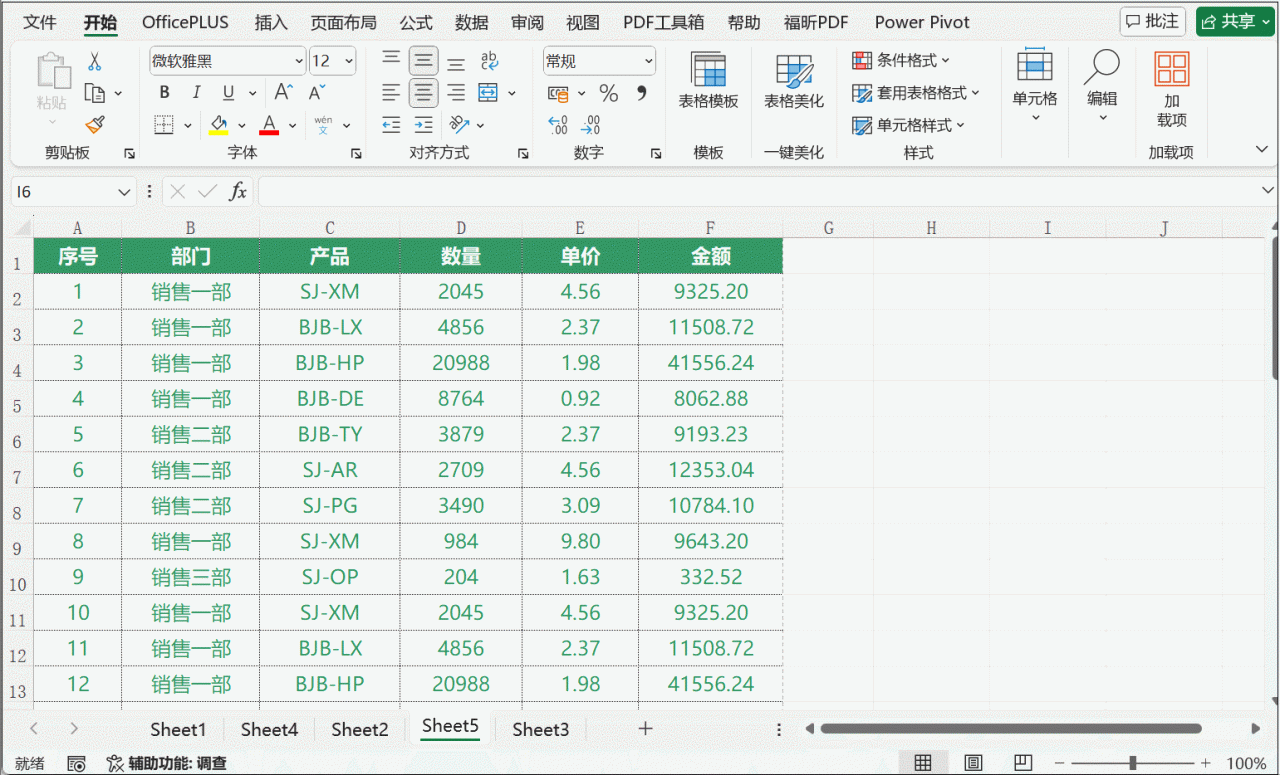This screenshot has height=775, width=1280.
Task: Expand 单元格样式 cell styles menu
Action: click(908, 125)
